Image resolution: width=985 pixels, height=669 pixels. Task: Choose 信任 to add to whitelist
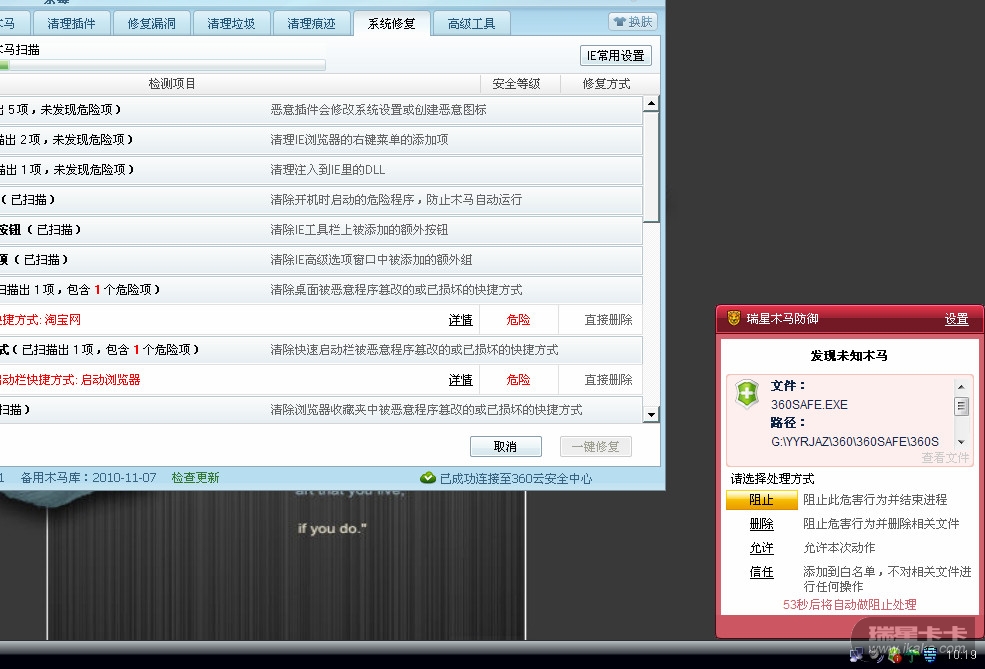(x=761, y=572)
